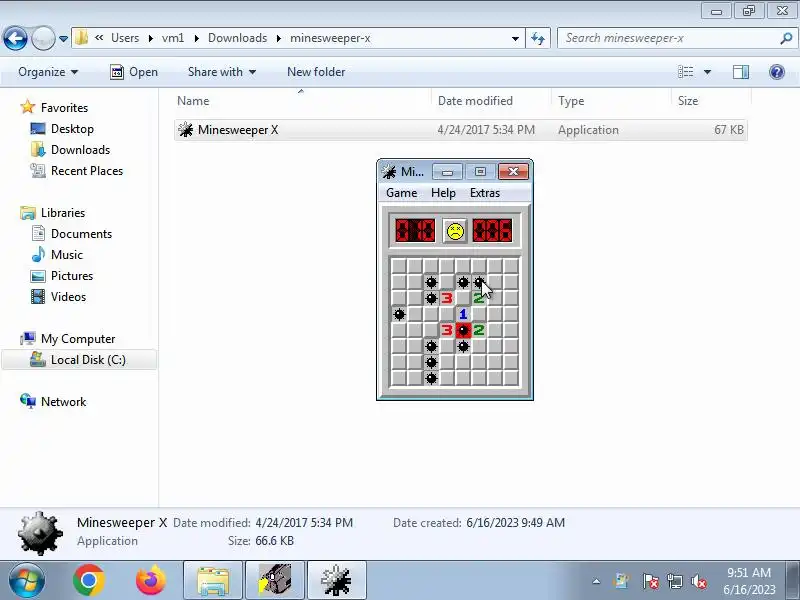This screenshot has height=600, width=800.
Task: Click the File Explorer taskbar button
Action: point(213,581)
